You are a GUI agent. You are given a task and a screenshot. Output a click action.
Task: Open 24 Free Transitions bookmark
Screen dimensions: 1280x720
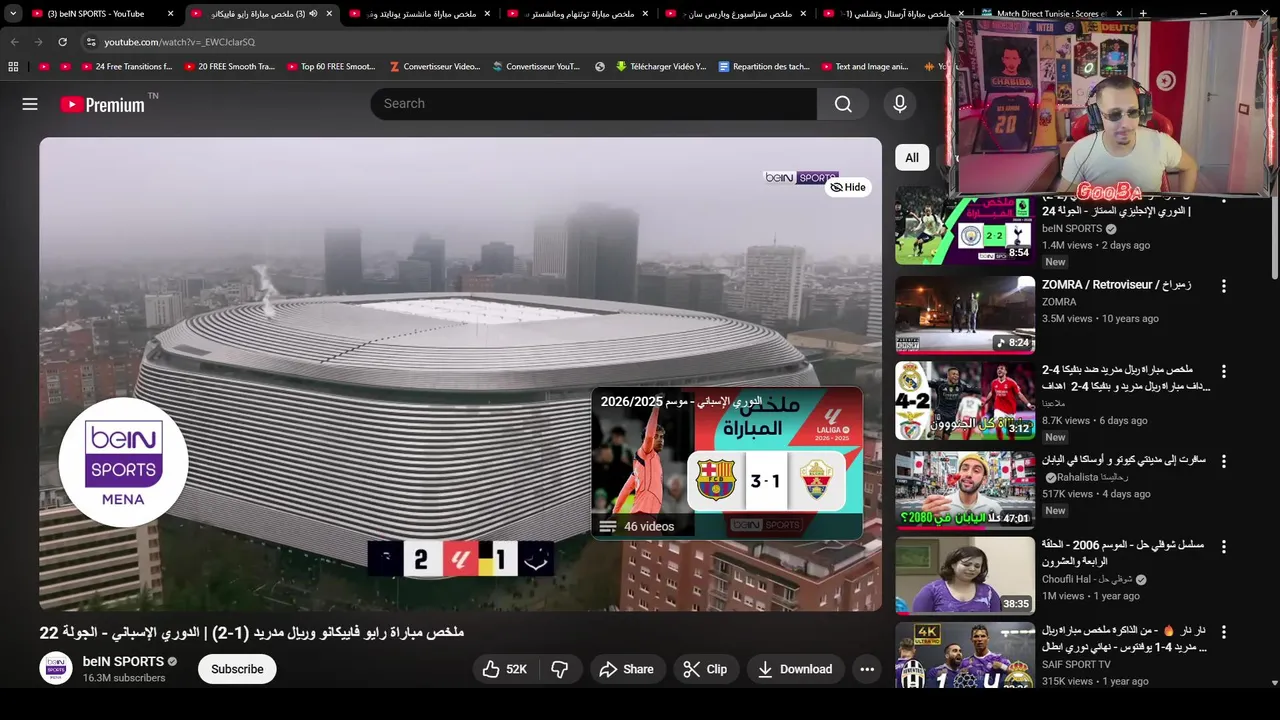point(126,67)
